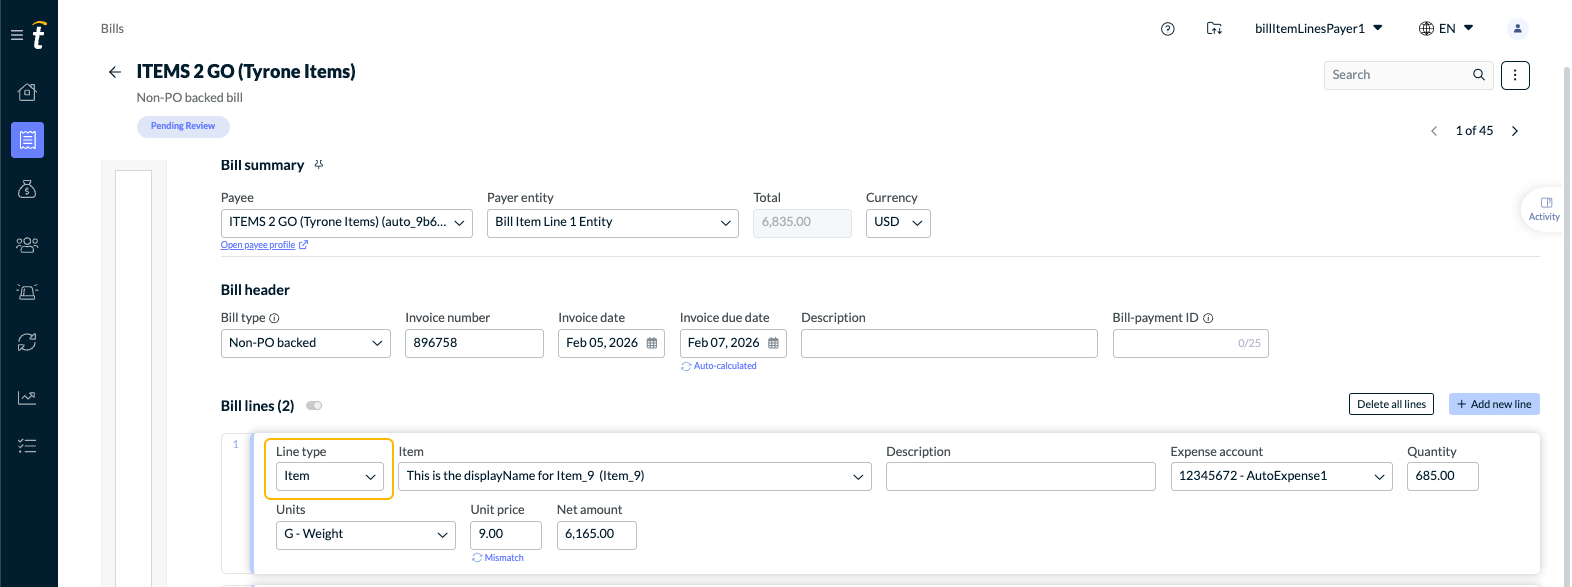
Task: Open the hamburger menu in sidebar
Action: (16, 35)
